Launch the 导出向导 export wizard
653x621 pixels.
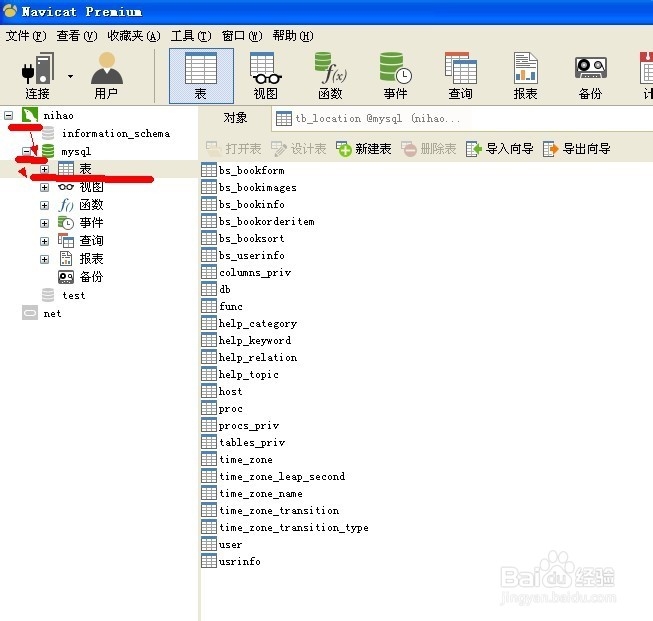pos(576,149)
